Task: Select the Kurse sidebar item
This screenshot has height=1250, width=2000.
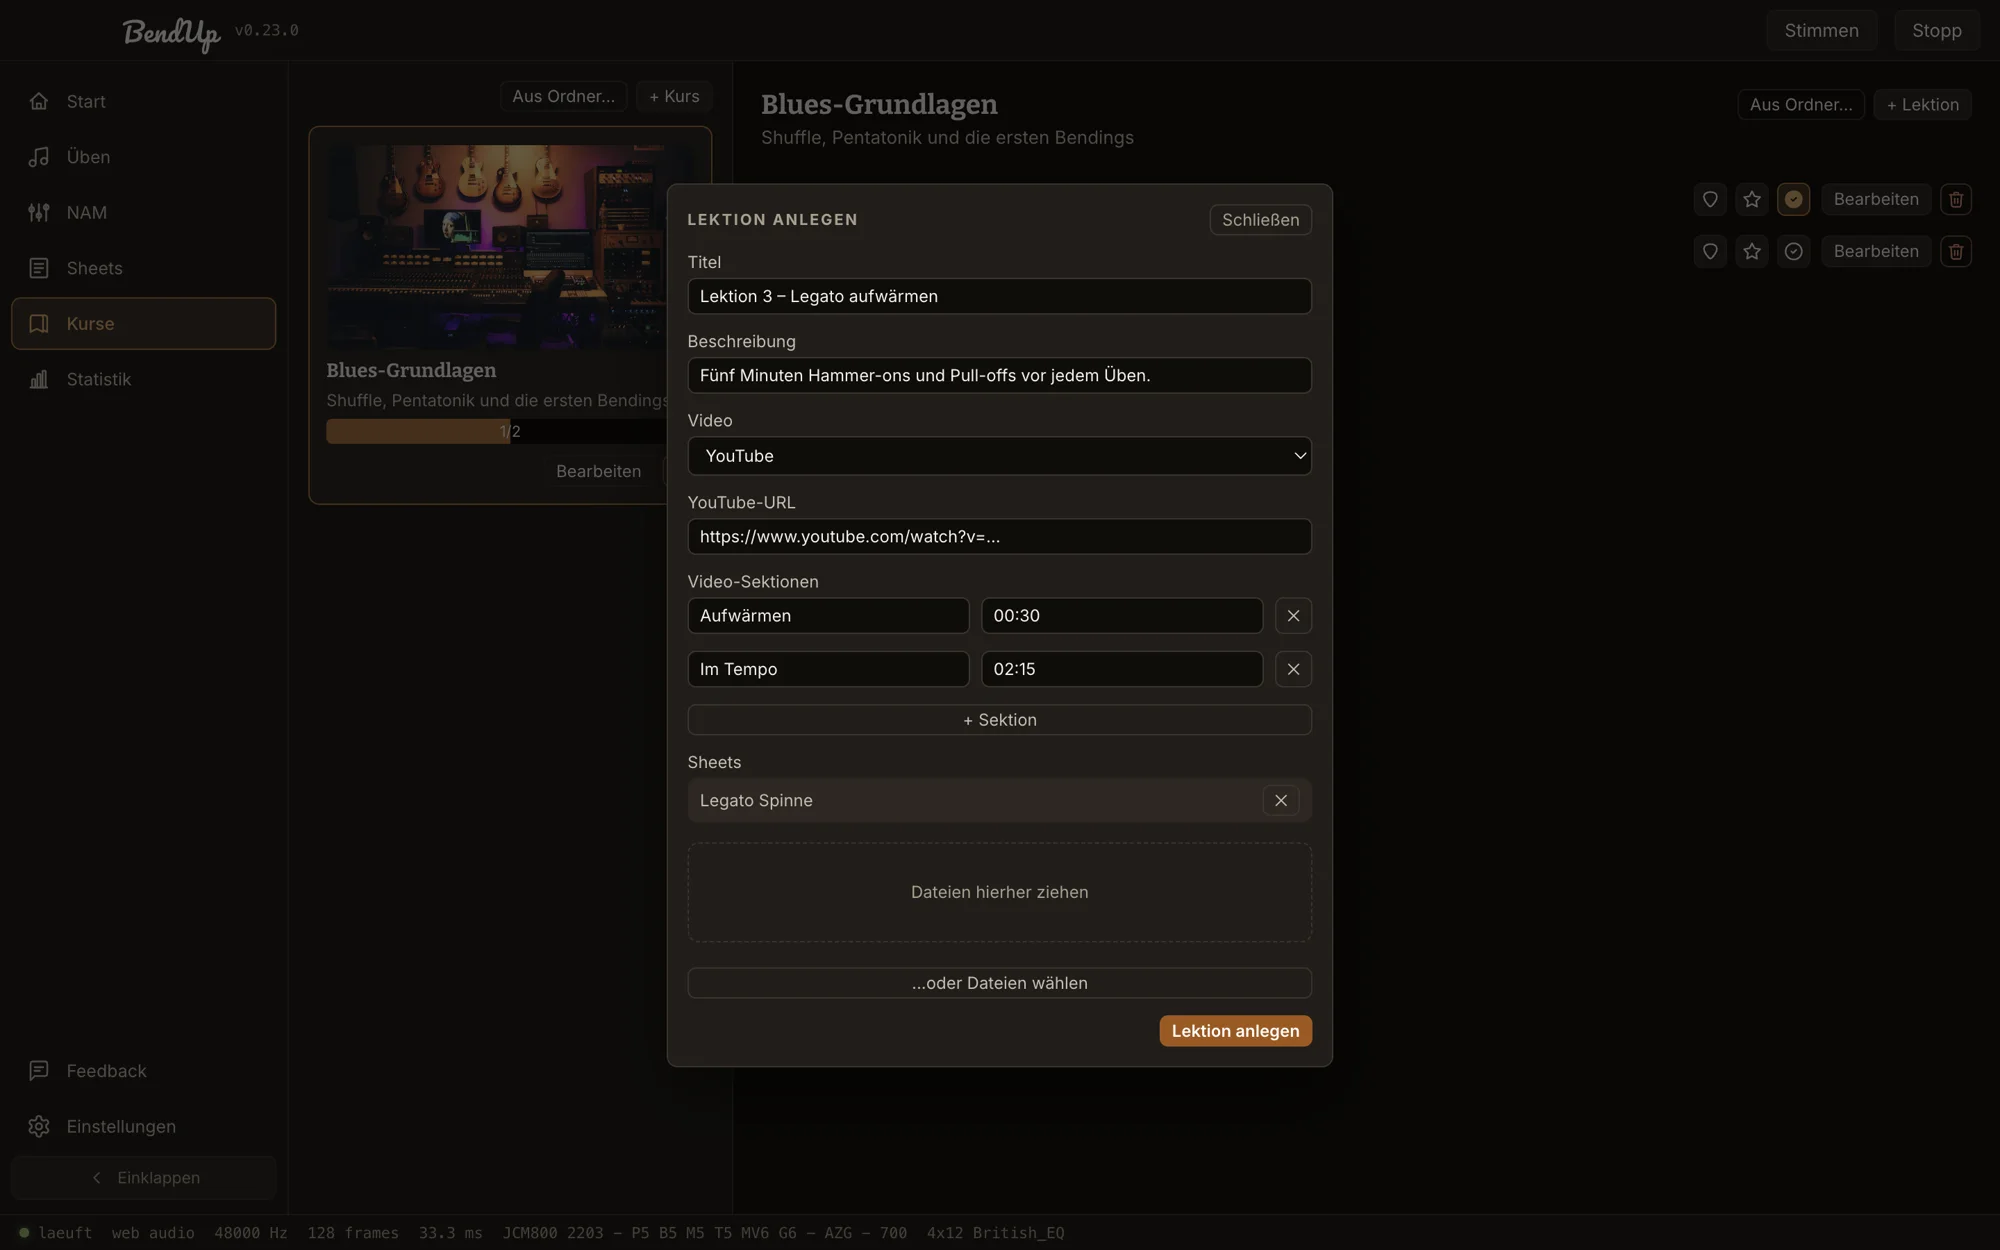Action: [143, 324]
